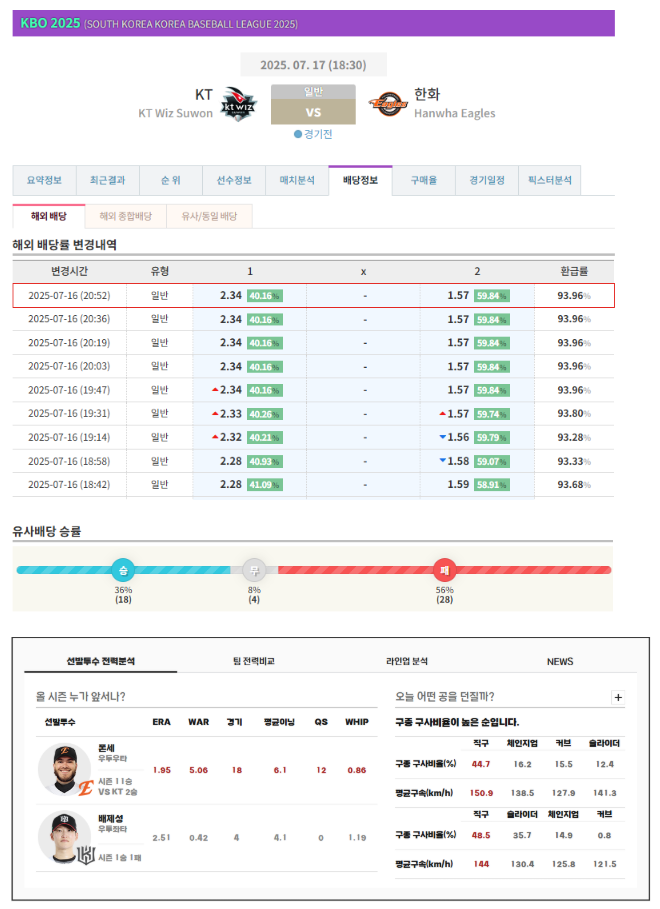The image size is (660, 909).
Task: Click the 93.80% payout value
Action: (x=574, y=413)
